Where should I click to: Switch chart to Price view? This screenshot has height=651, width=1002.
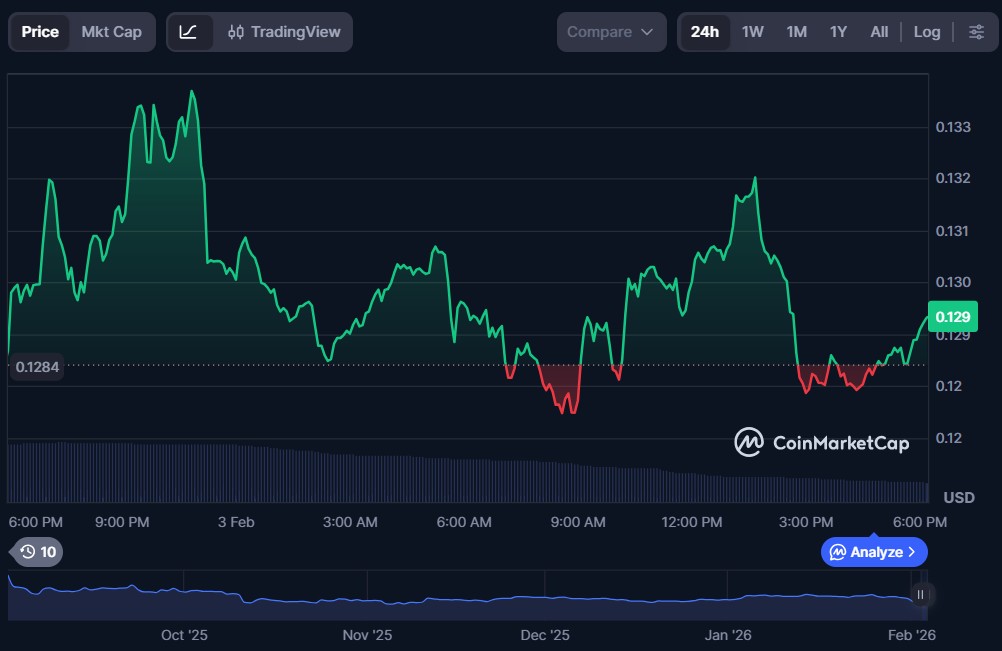(40, 32)
